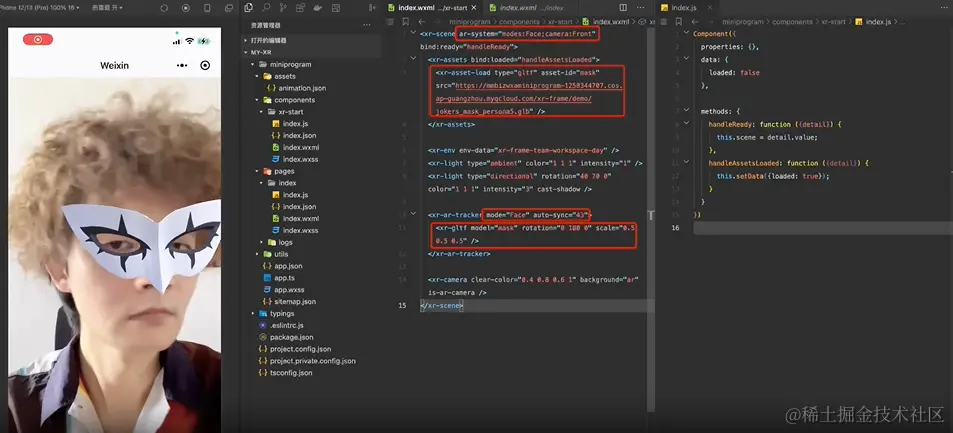Tap the capsule target button in simulator
The image size is (953, 433).
point(206,65)
